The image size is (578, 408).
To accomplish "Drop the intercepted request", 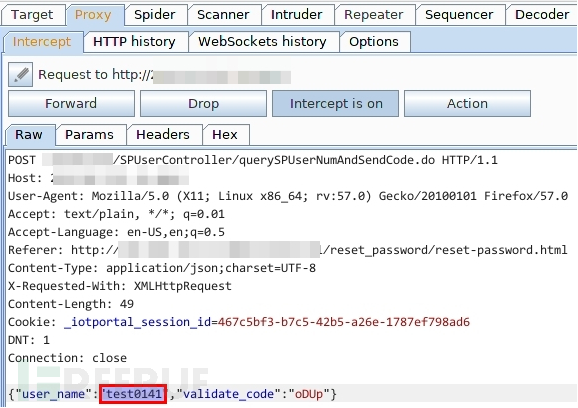I will point(203,104).
